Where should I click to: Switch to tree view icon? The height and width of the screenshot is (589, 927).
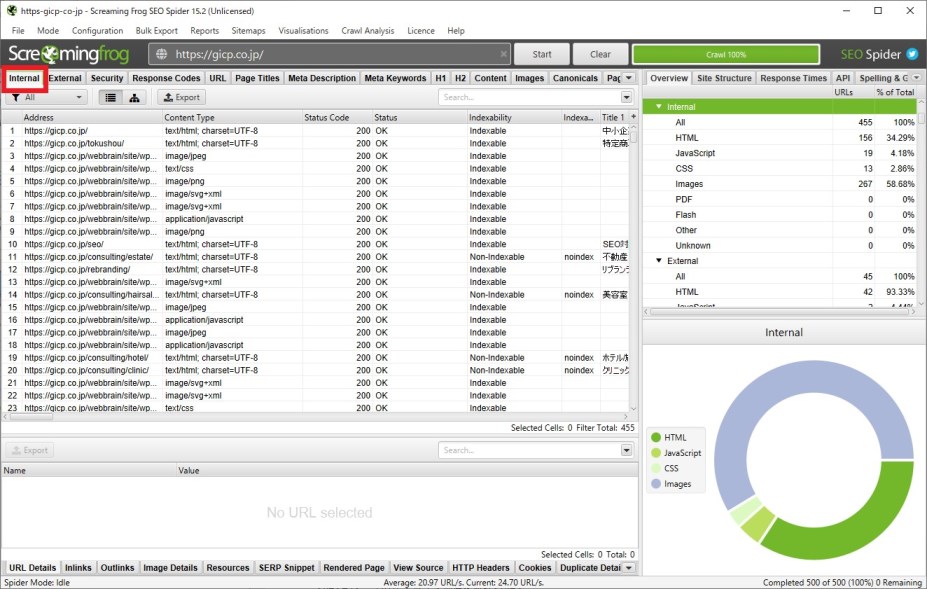coord(134,98)
